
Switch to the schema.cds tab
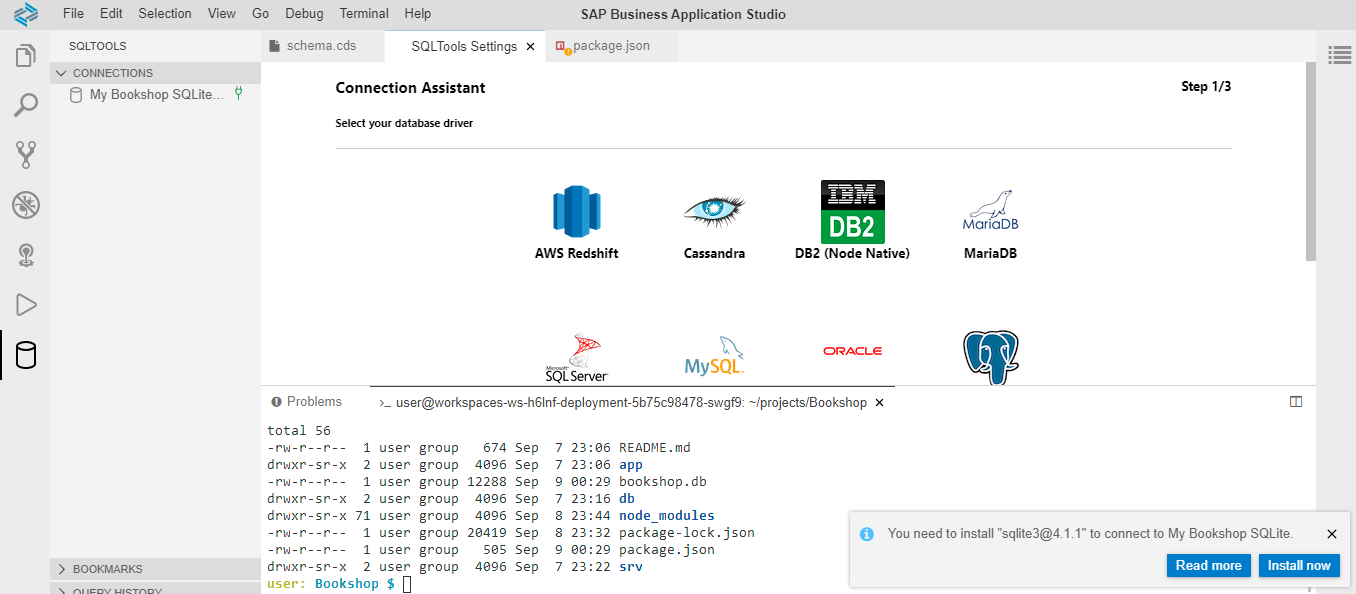(x=322, y=45)
